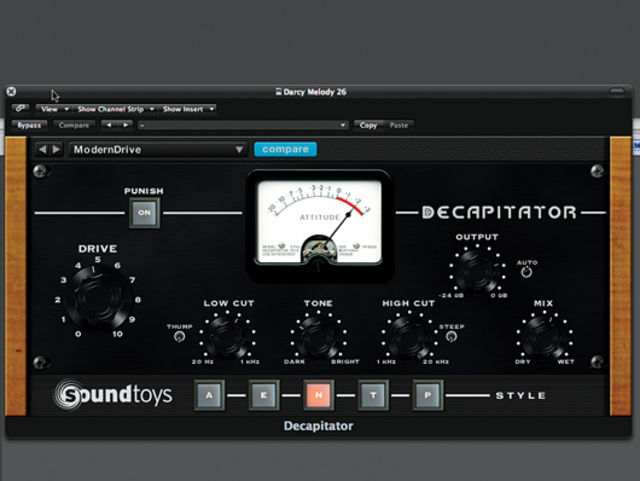Screen dimensions: 640x481
Task: Click the DECAPITATOR logo text
Action: [499, 212]
